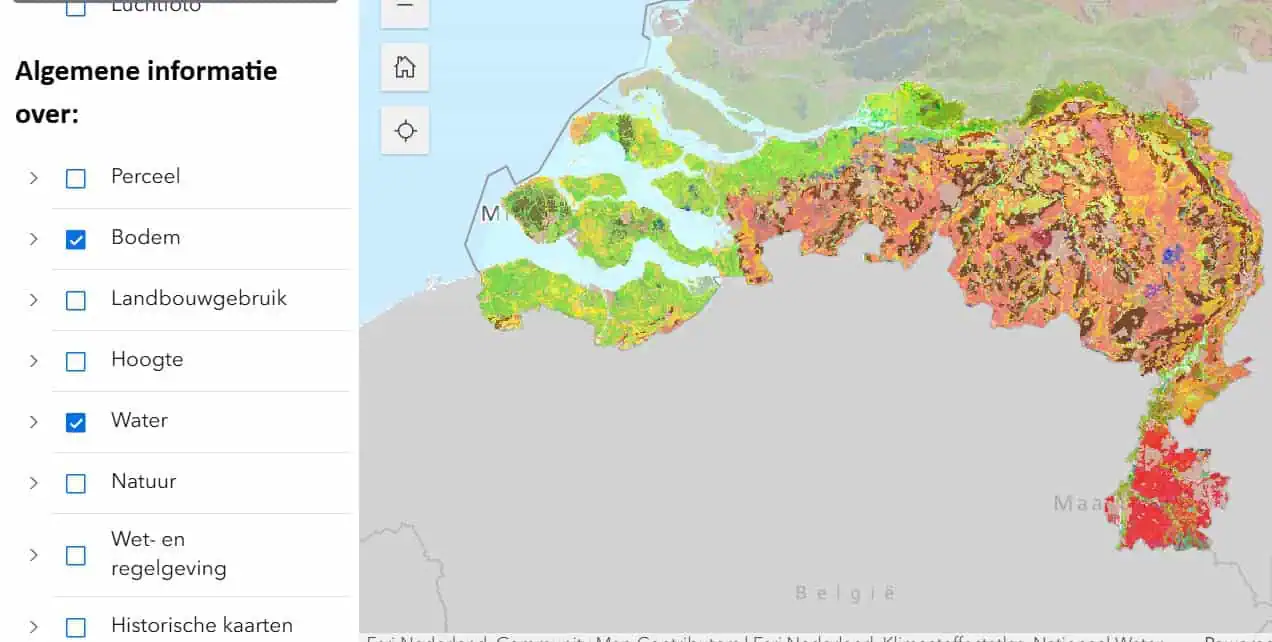
Task: Expand the Hoogte group arrow
Action: click(34, 361)
